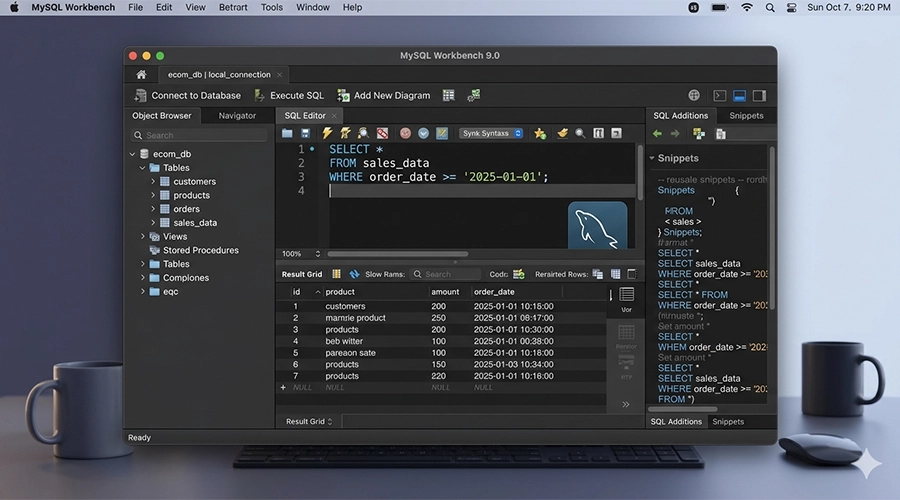Viewport: 900px width, 500px height.
Task: Toggle the right sidebar visibility icon
Action: click(759, 96)
